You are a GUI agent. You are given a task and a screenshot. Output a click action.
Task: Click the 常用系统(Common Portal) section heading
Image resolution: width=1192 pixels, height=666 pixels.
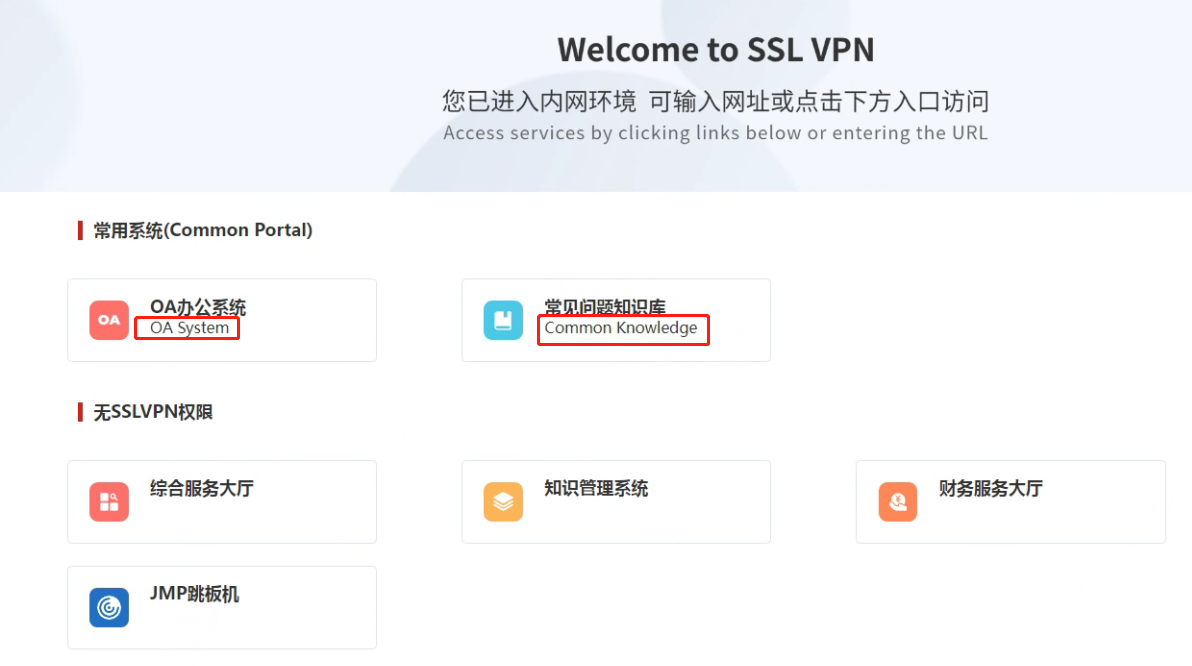pos(203,230)
